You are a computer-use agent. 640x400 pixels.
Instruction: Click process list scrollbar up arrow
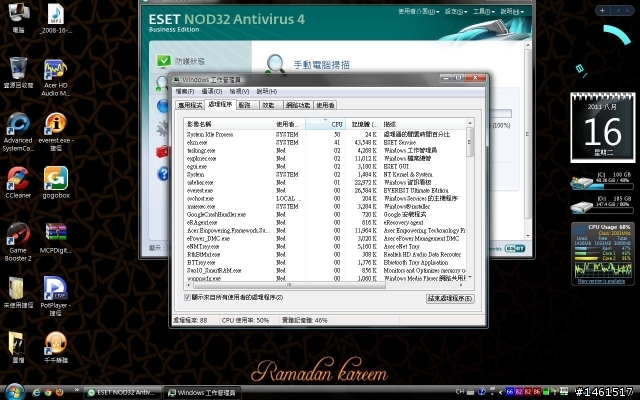pyautogui.click(x=470, y=123)
